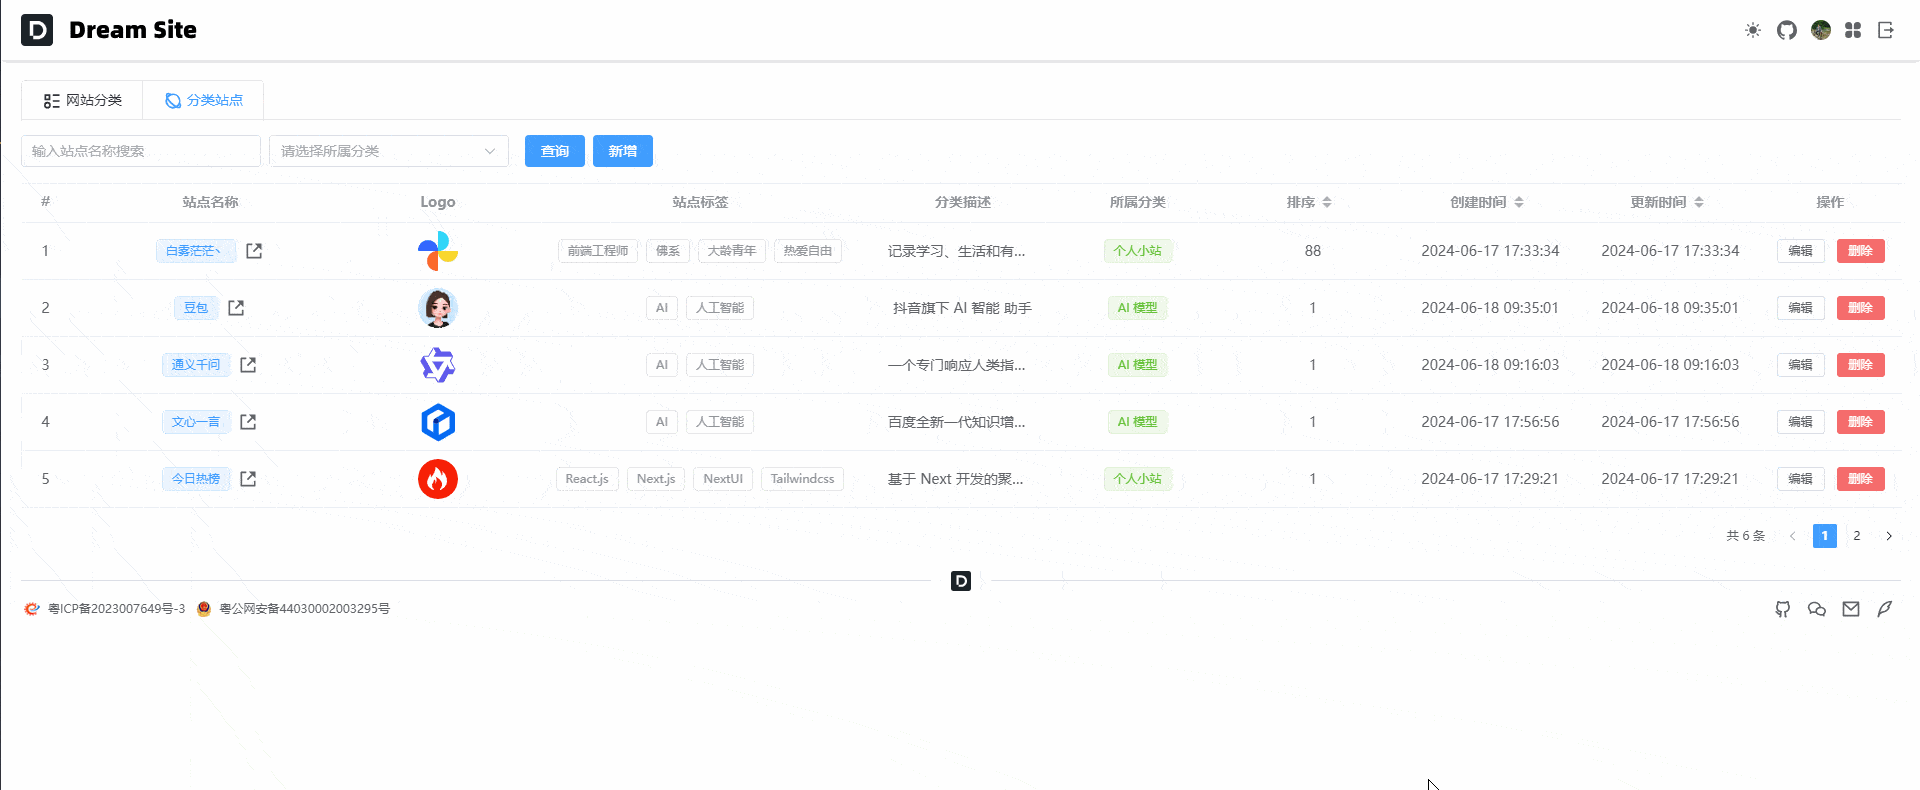Open the external link icon next to 通义千问

point(248,365)
